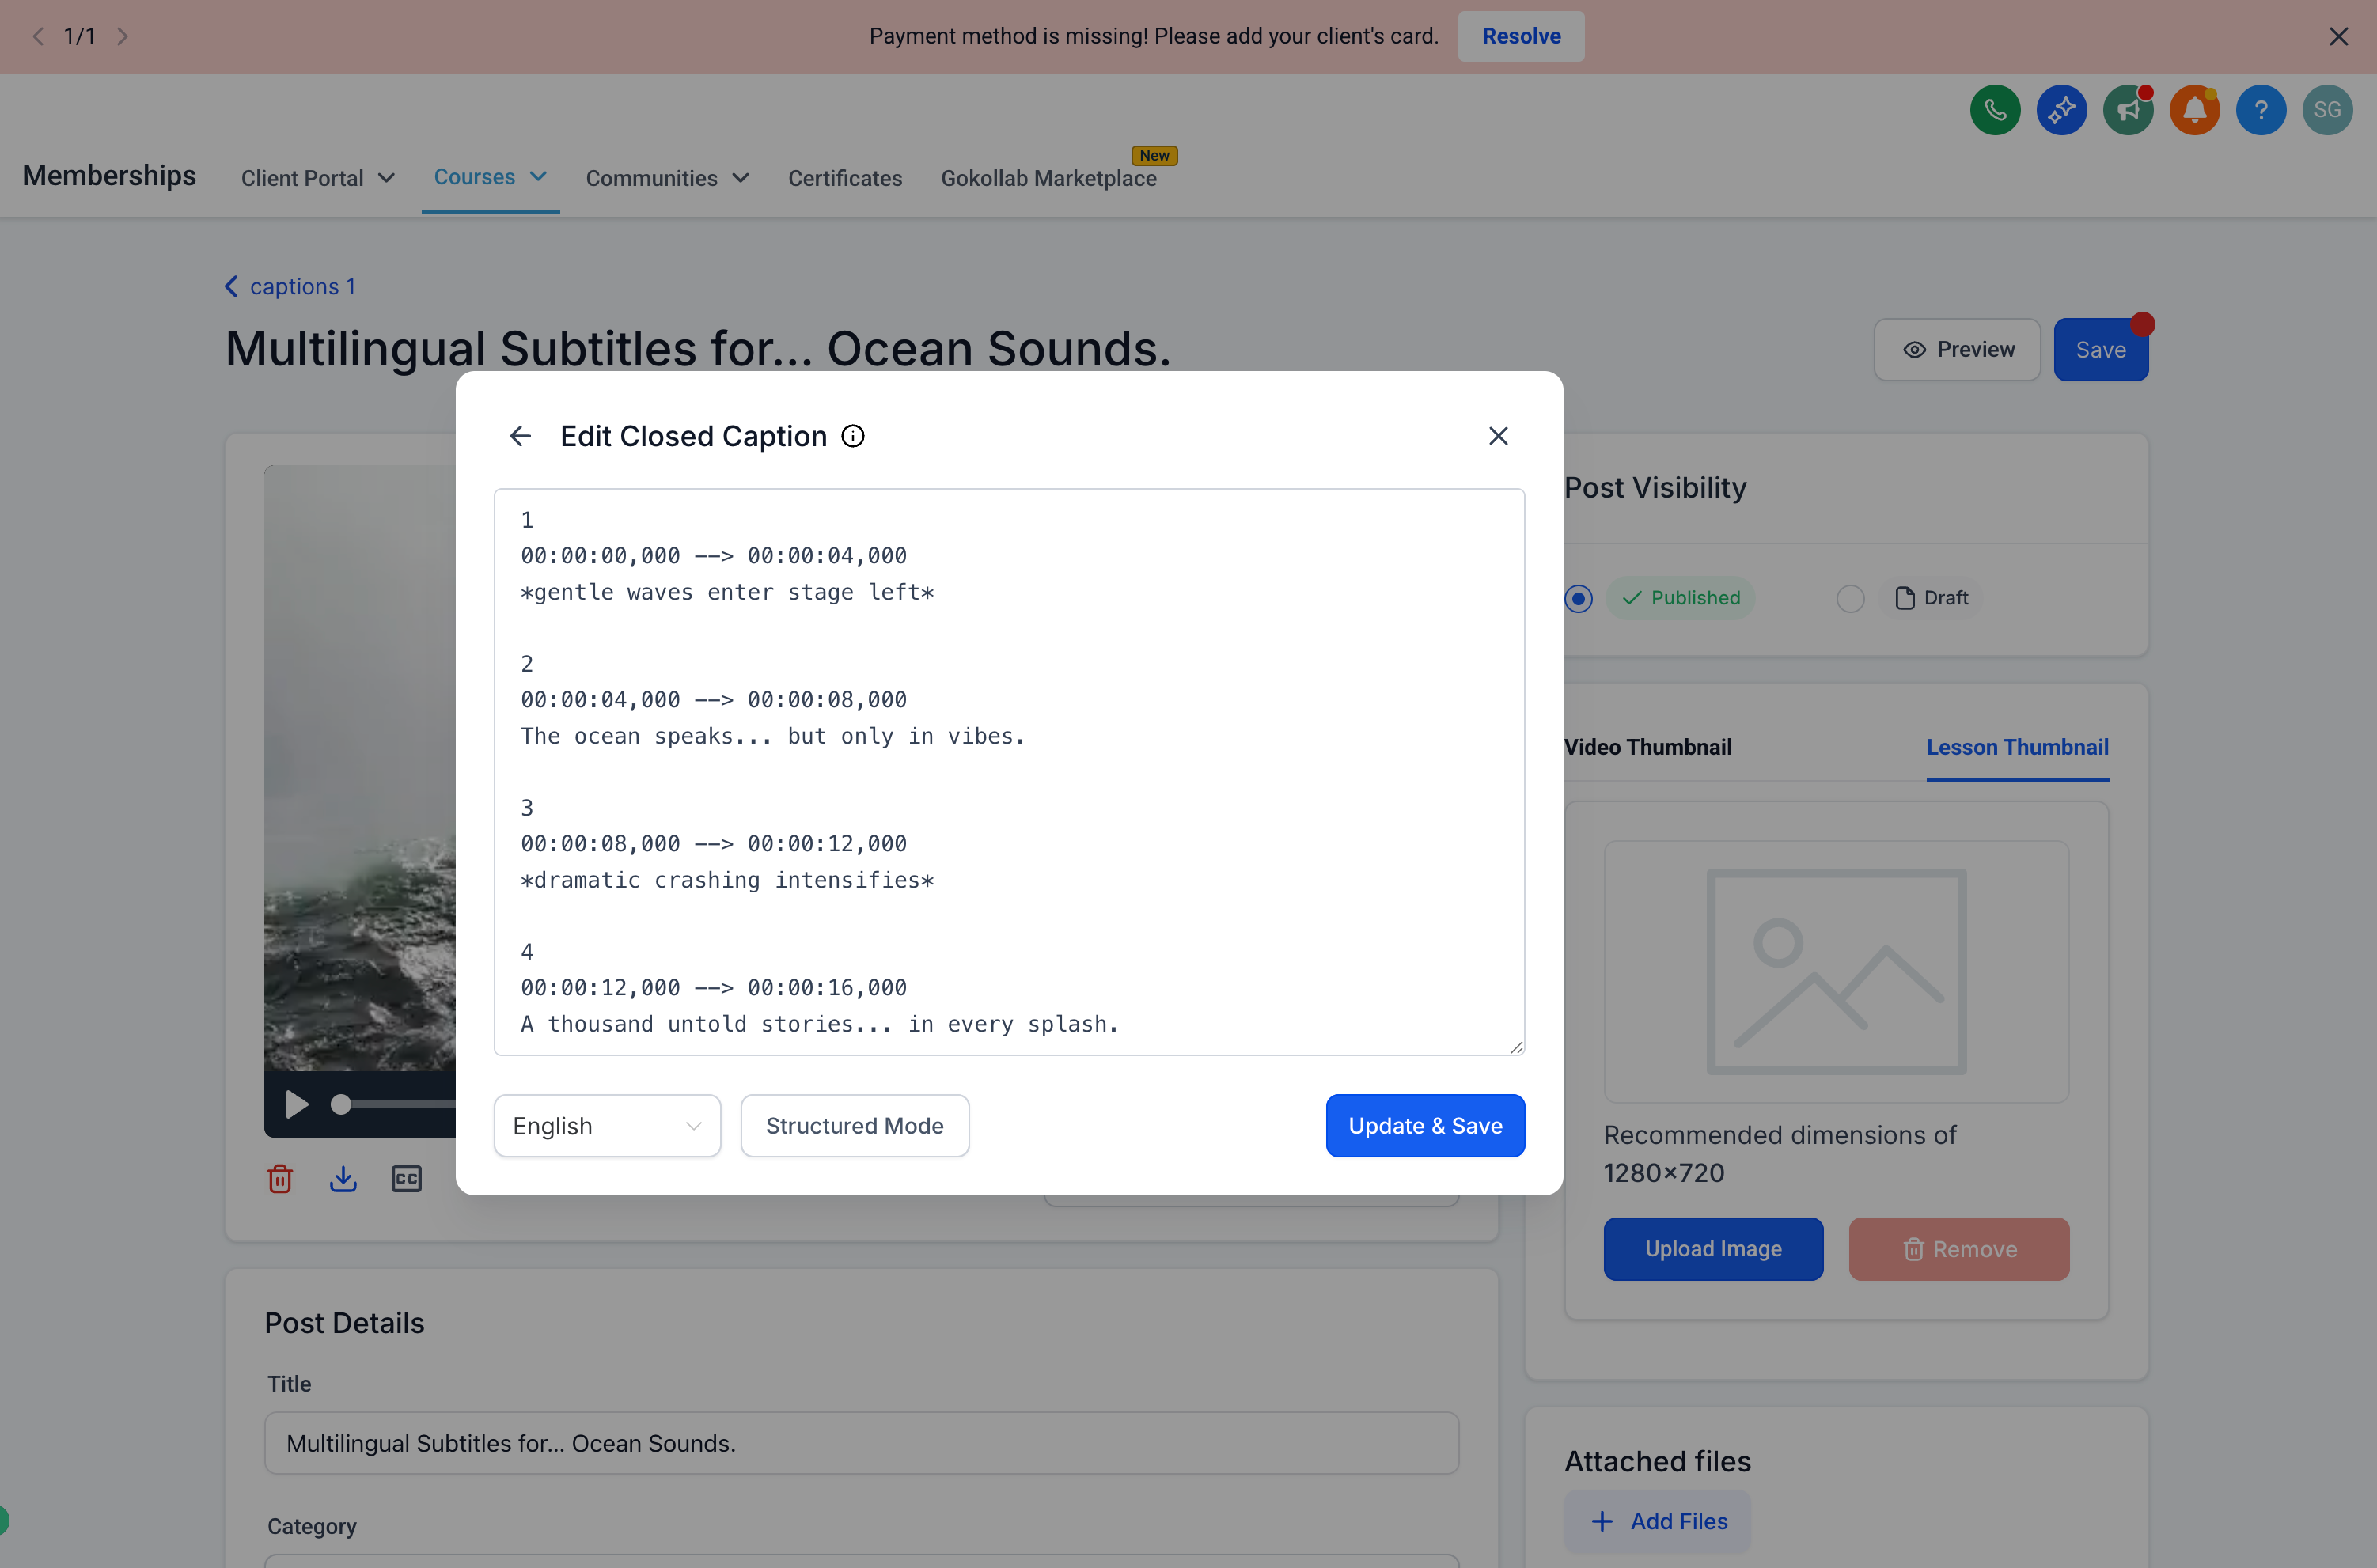
Task: Select the Draft visibility radio button
Action: pos(1850,598)
